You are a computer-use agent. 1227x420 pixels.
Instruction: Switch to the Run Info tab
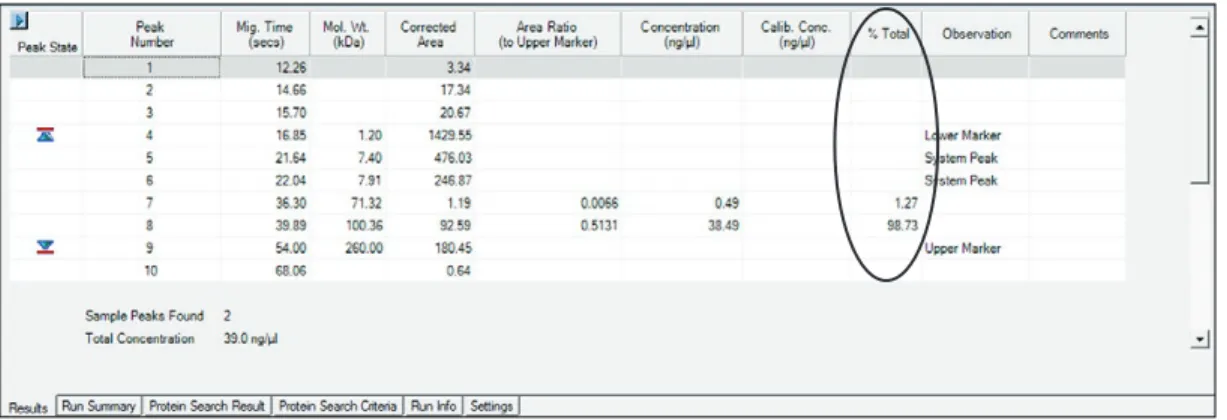(434, 406)
